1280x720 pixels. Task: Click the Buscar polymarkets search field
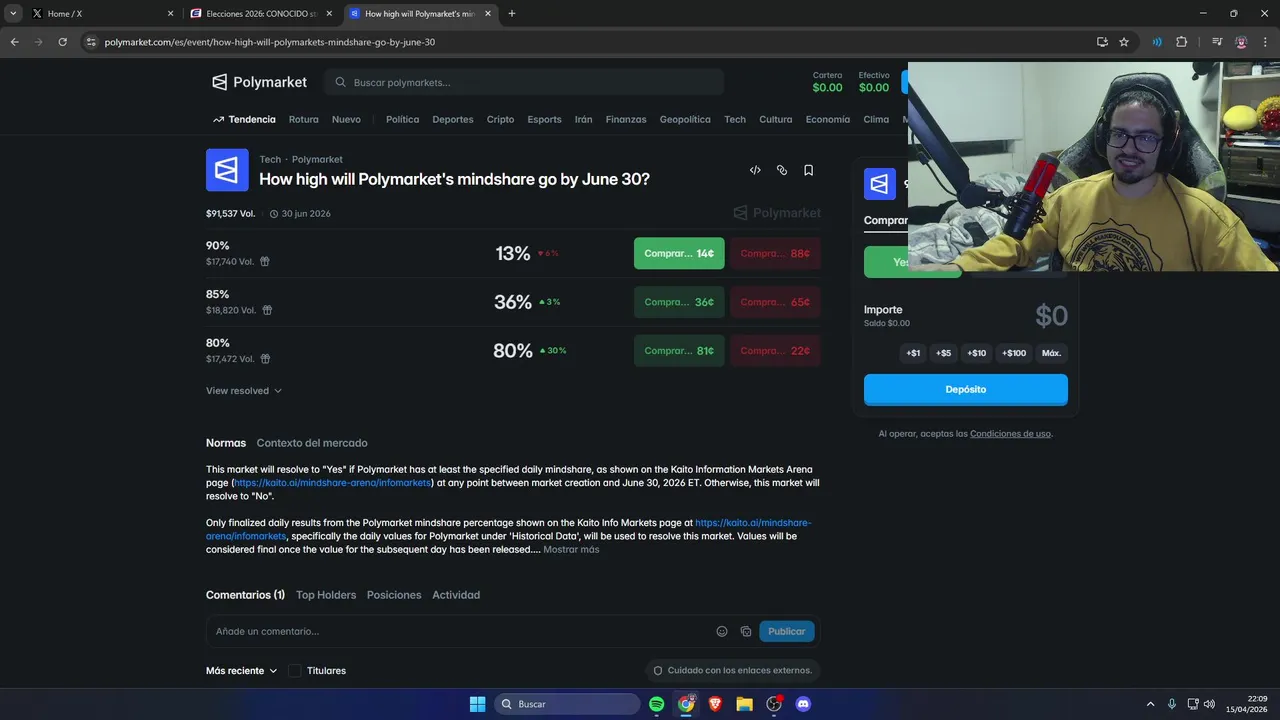(525, 82)
